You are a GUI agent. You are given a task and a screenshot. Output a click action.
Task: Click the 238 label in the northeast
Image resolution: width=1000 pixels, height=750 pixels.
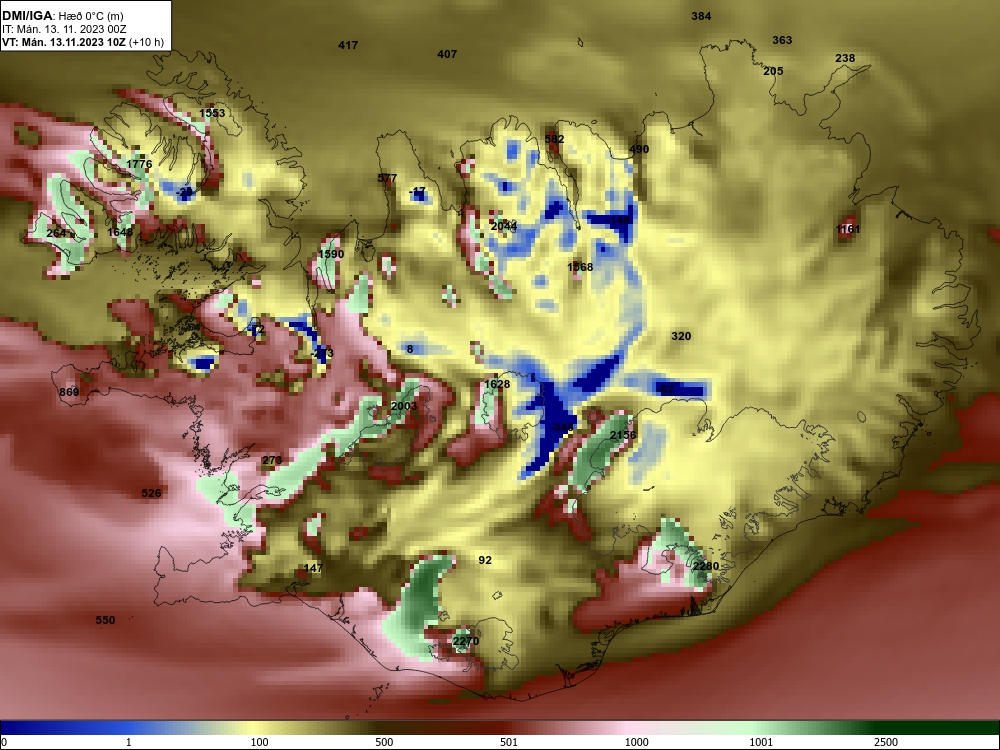(x=845, y=58)
